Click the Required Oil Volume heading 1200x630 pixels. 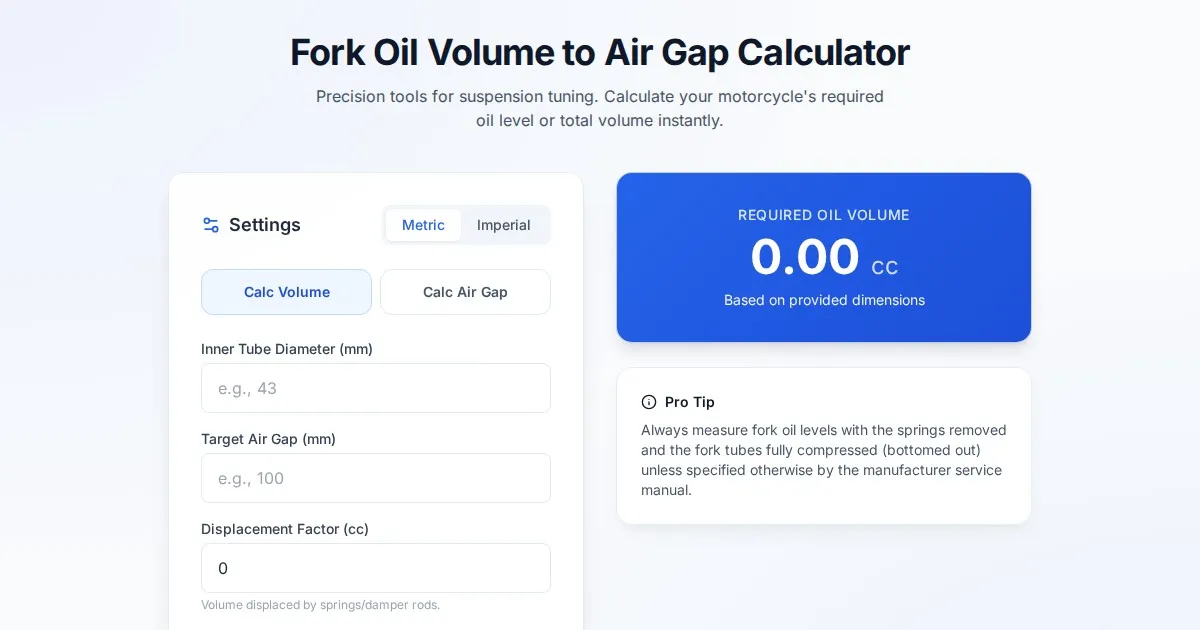tap(823, 215)
